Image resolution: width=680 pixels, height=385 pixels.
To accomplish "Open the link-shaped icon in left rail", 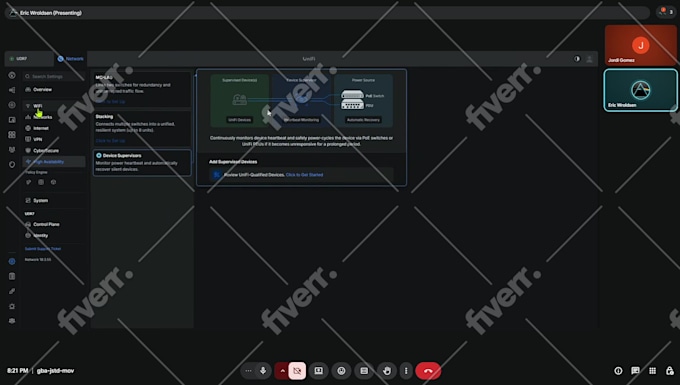I will (12, 291).
